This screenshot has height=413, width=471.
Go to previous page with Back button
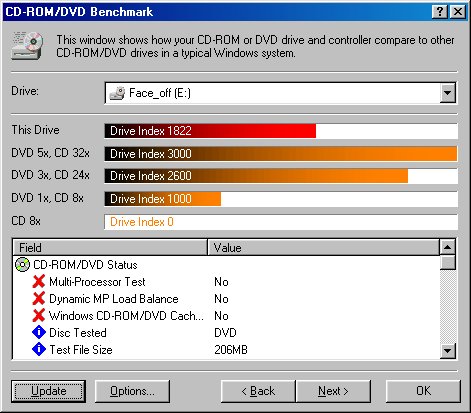pos(258,391)
